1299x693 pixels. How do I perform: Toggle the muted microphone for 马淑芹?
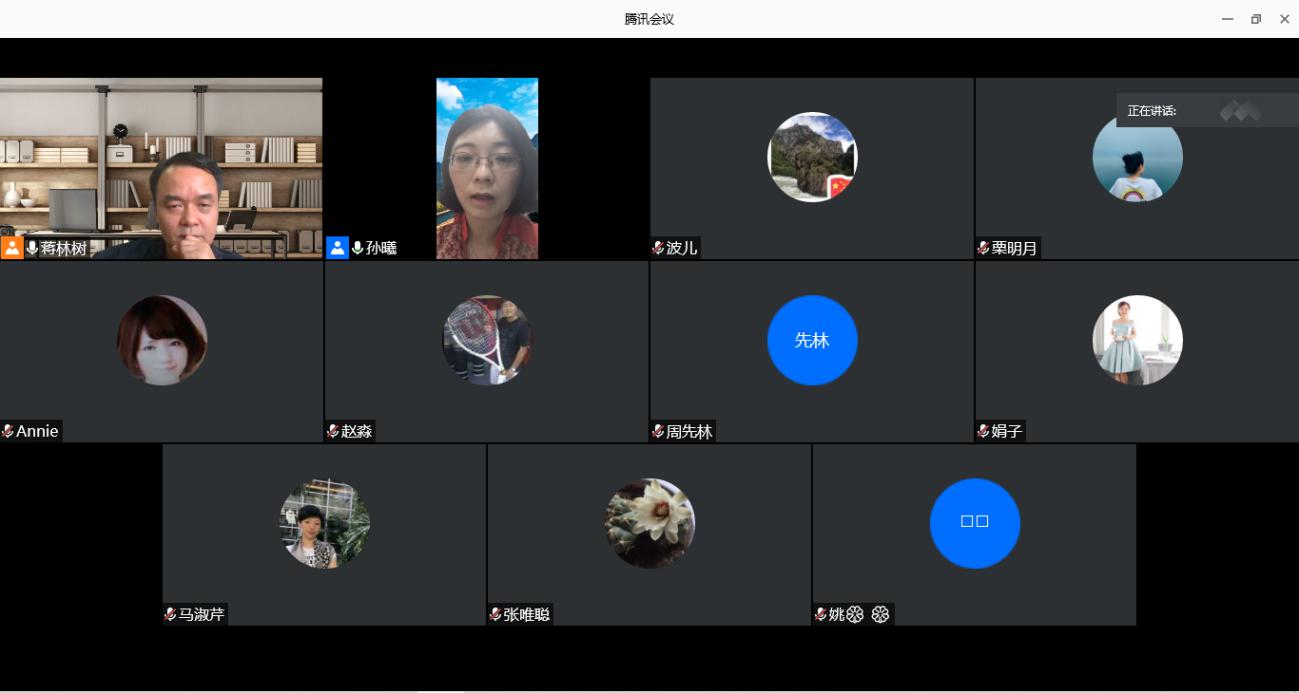tap(170, 614)
